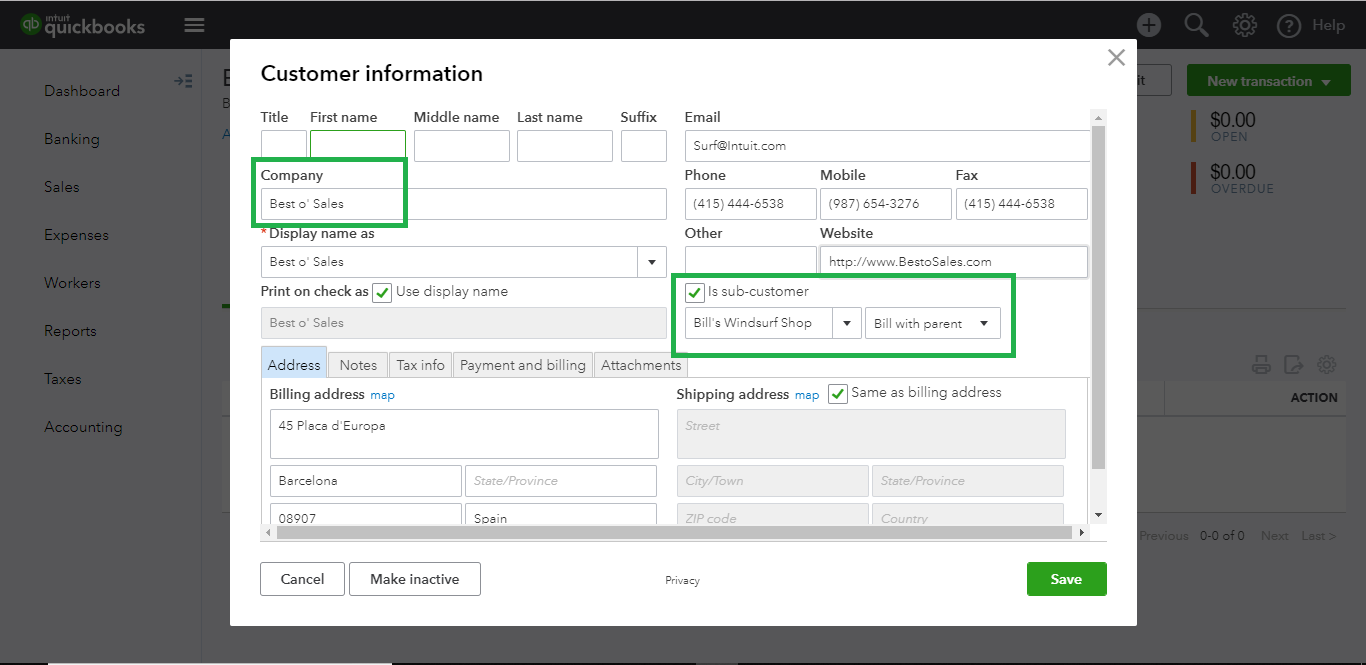1366x665 pixels.
Task: Open the Billing address map link
Action: point(382,395)
